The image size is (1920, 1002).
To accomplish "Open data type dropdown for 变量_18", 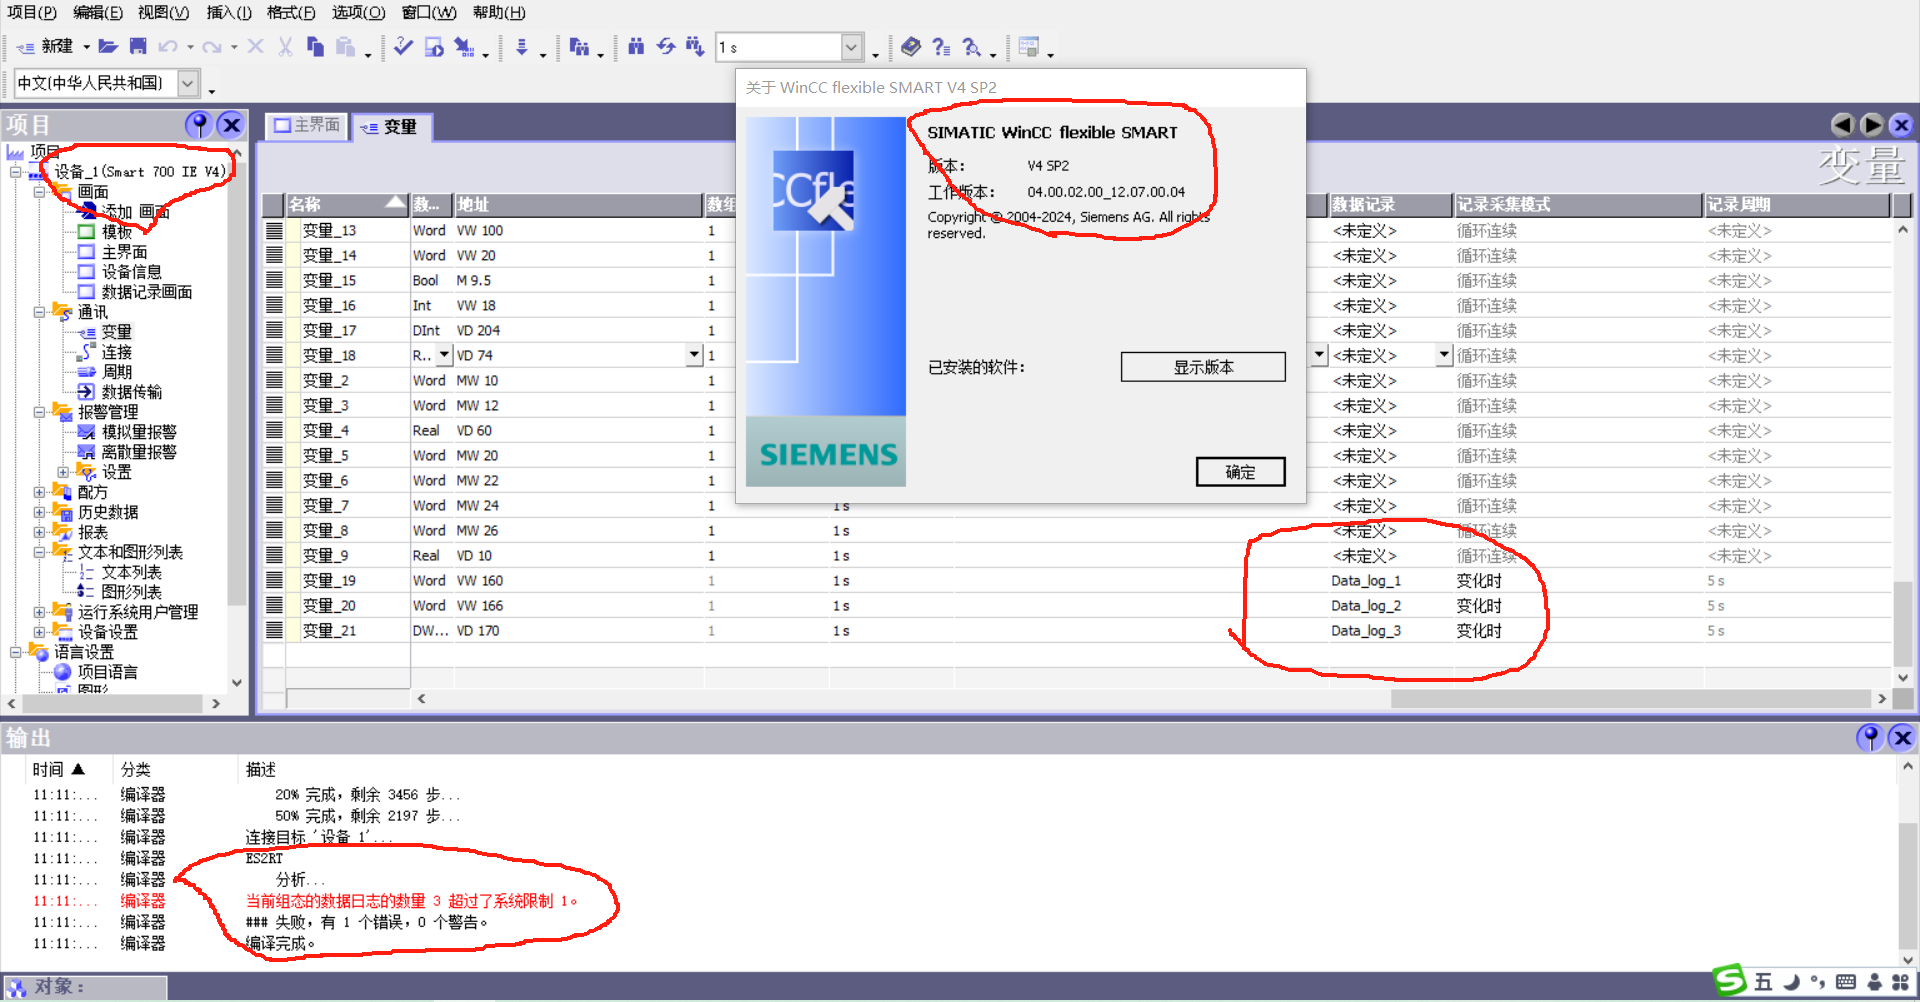I will click(445, 355).
